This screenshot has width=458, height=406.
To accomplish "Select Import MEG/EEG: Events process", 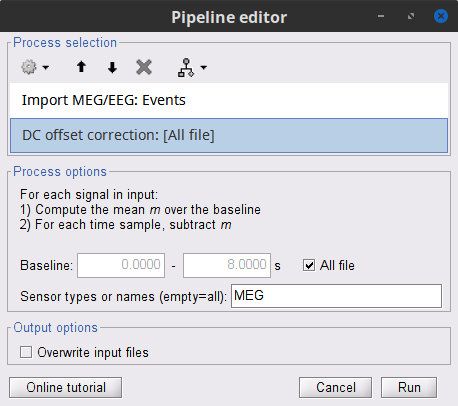I will coord(229,100).
